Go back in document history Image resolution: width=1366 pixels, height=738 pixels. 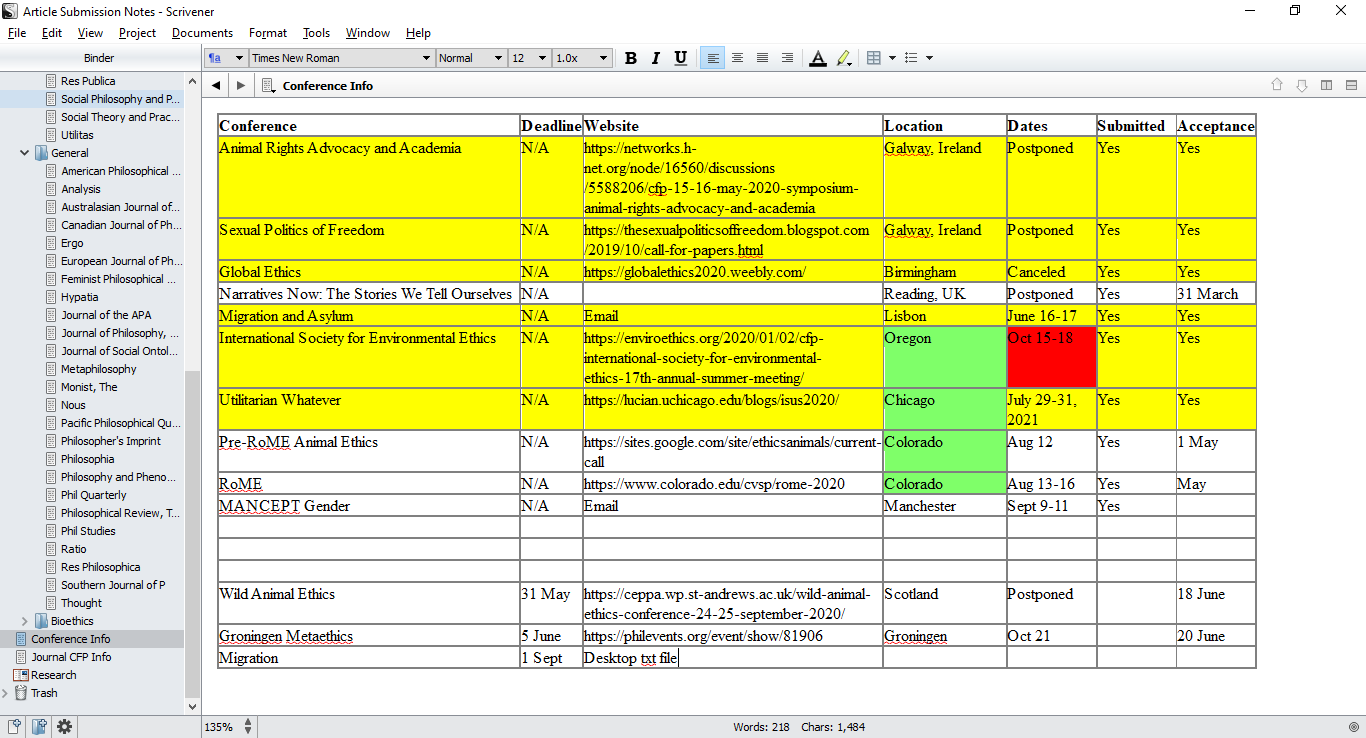(216, 86)
